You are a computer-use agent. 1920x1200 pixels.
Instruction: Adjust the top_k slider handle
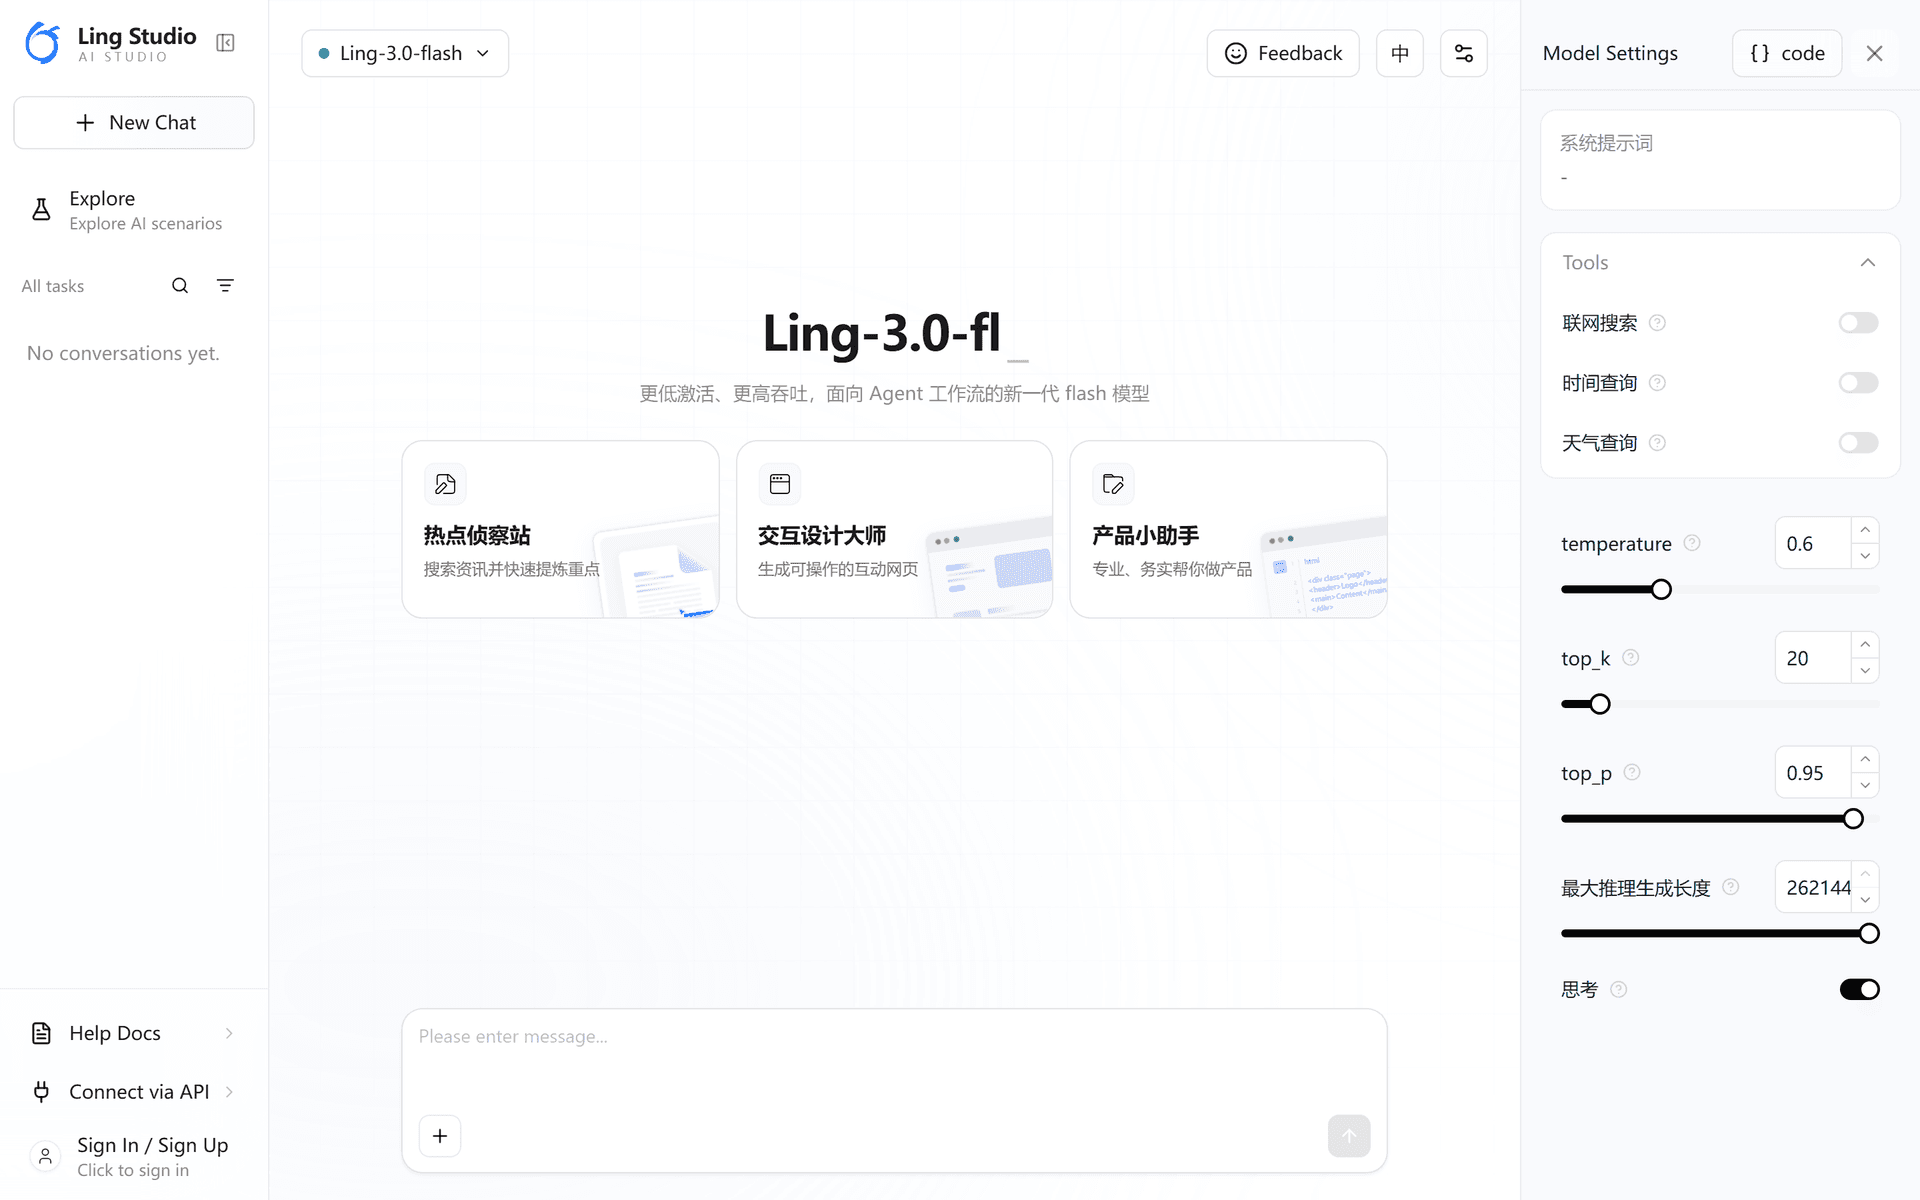click(1600, 704)
